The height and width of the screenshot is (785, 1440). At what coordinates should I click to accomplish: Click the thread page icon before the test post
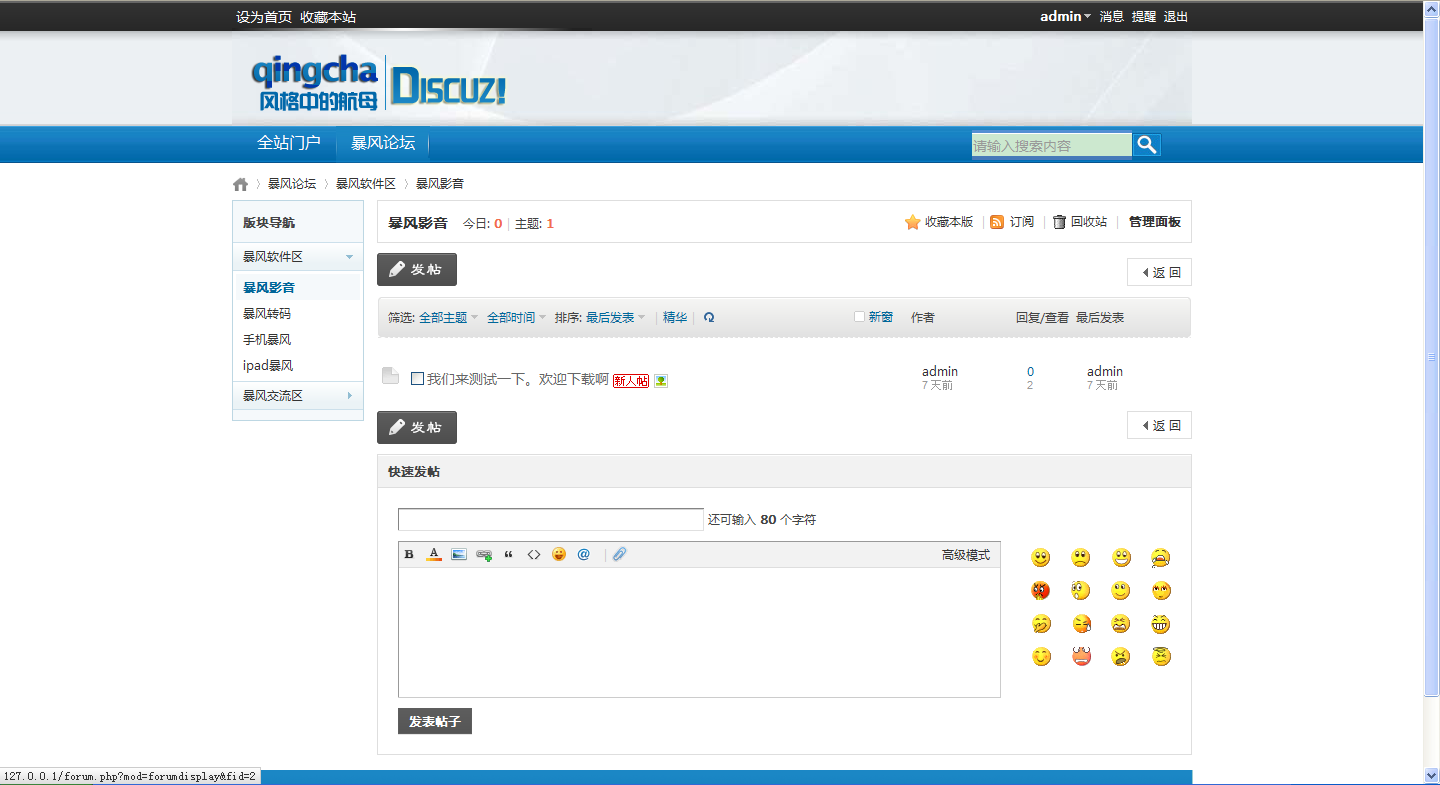pos(391,376)
